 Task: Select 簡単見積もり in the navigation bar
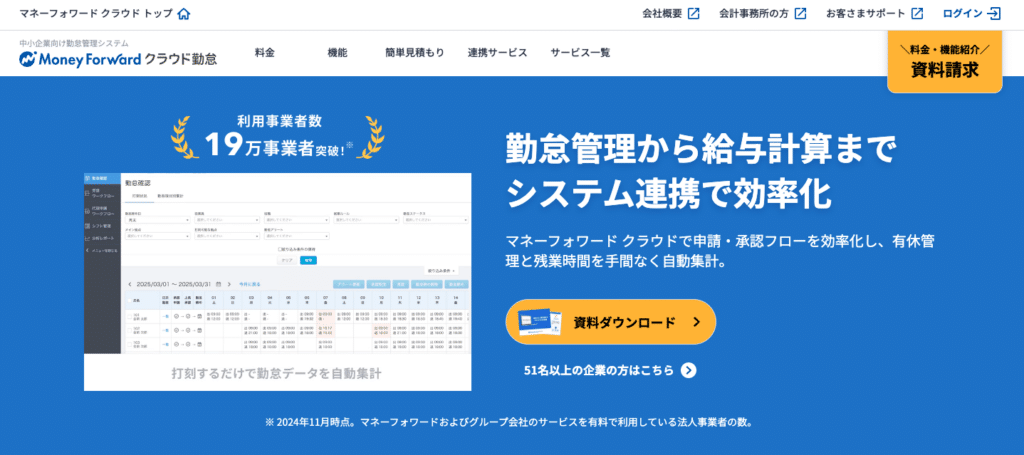pyautogui.click(x=415, y=53)
